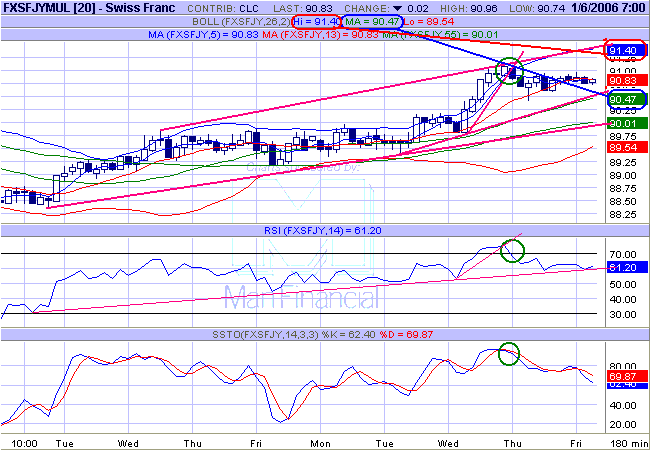Click the stochastic 80.00 level label

pyautogui.click(x=624, y=366)
